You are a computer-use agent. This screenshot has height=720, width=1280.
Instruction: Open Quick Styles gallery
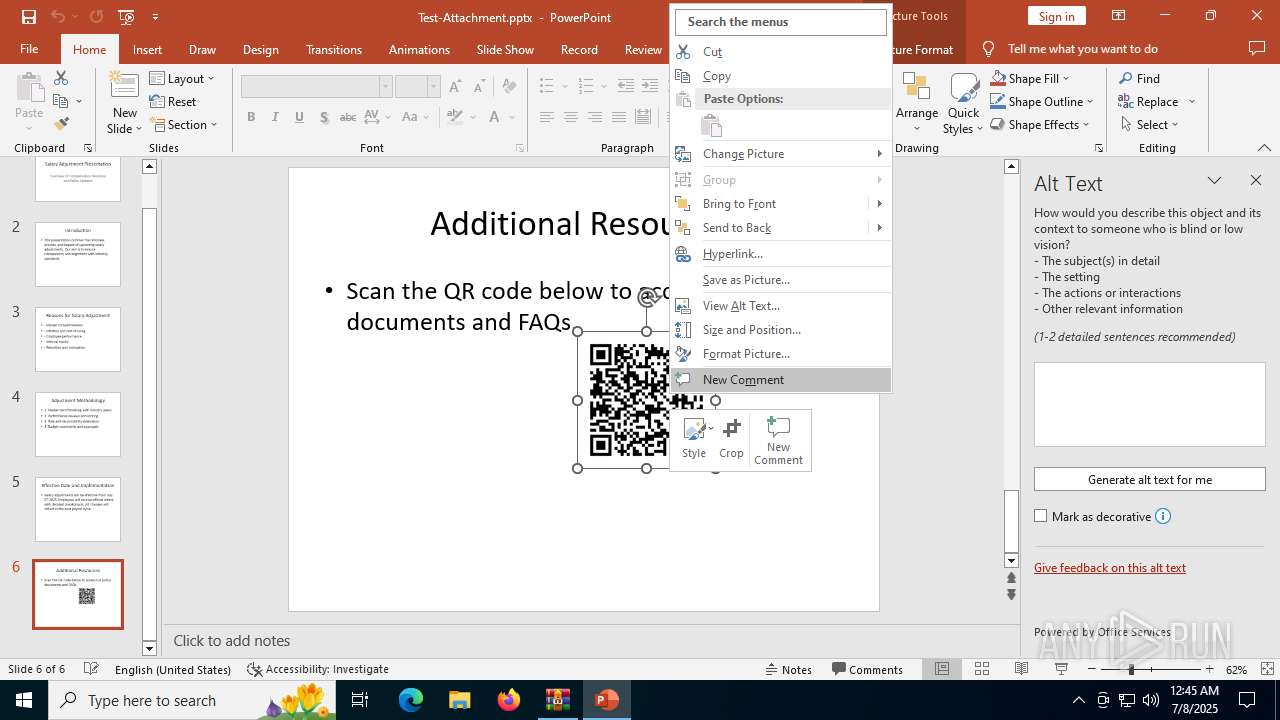click(963, 104)
